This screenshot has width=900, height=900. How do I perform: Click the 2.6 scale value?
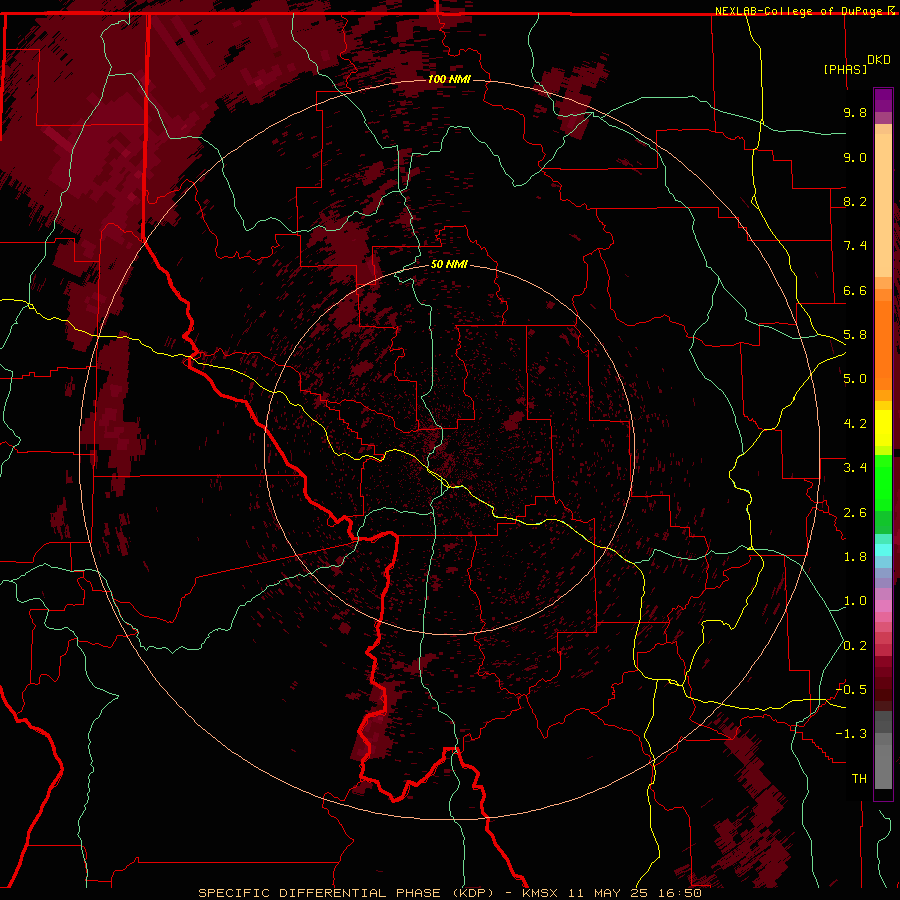point(855,513)
